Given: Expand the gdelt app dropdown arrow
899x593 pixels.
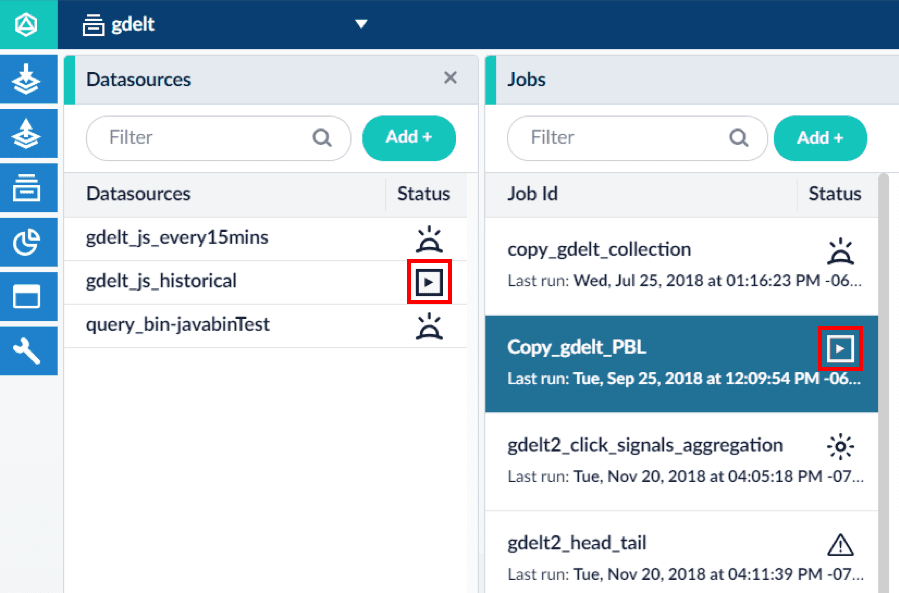Looking at the screenshot, I should [361, 24].
